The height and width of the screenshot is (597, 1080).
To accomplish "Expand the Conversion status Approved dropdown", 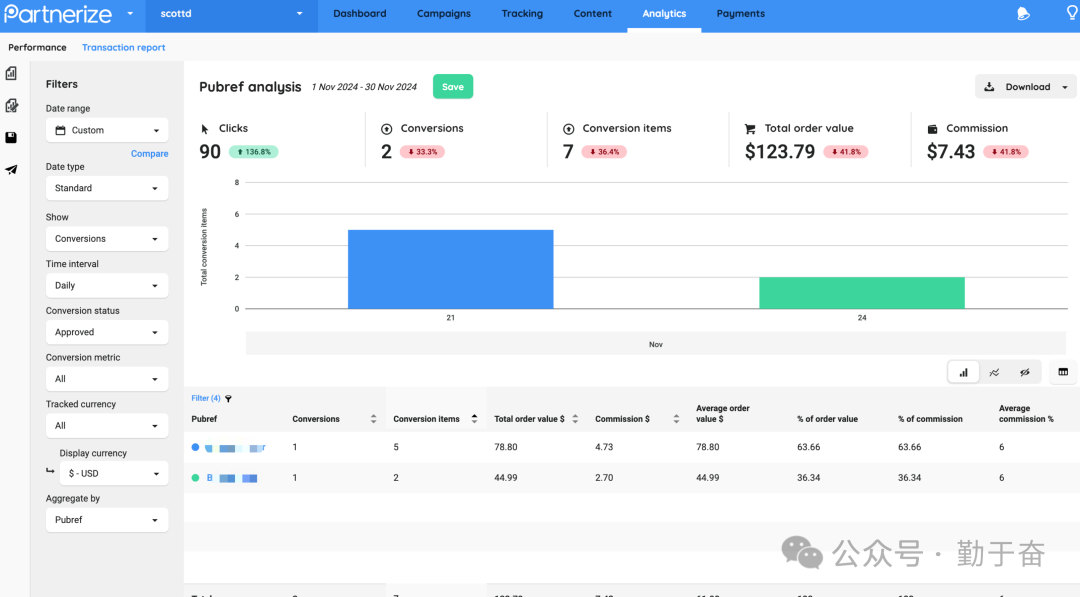I will 107,332.
